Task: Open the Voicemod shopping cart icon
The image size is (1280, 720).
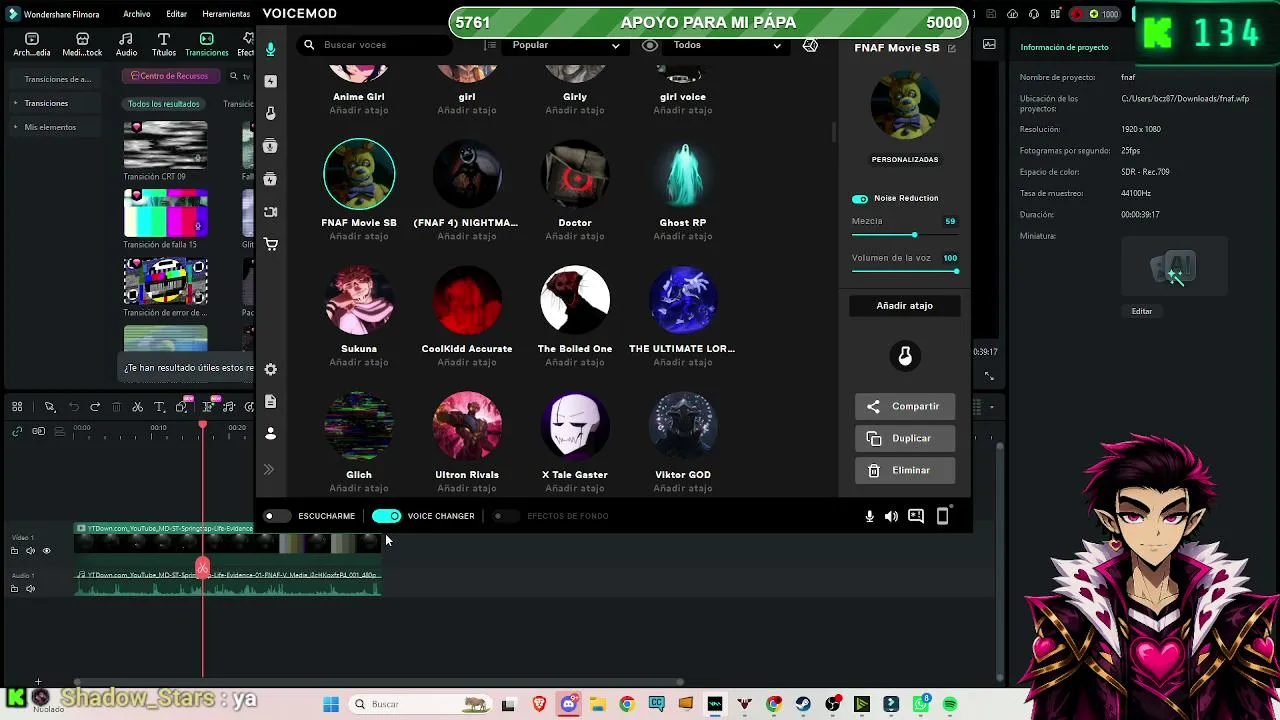Action: (271, 244)
